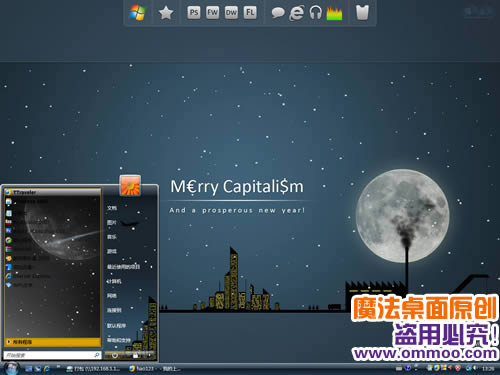Open Help and Support (帮助和支持) in Start menu
The width and height of the screenshot is (500, 375).
pyautogui.click(x=119, y=340)
